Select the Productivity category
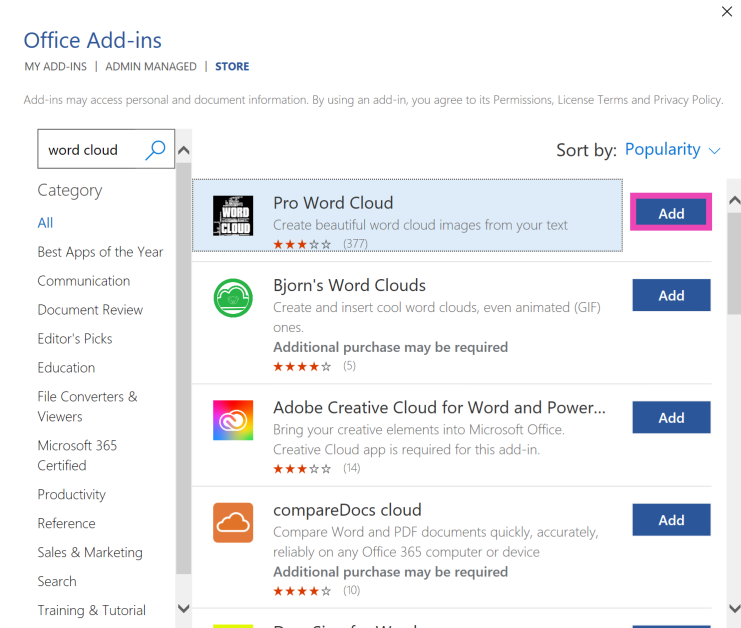 [x=71, y=495]
